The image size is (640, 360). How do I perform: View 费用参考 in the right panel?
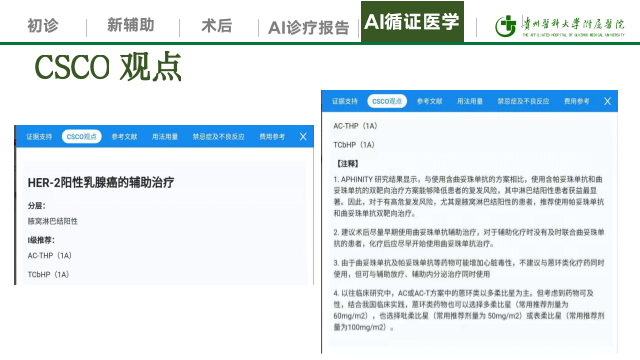coord(577,101)
